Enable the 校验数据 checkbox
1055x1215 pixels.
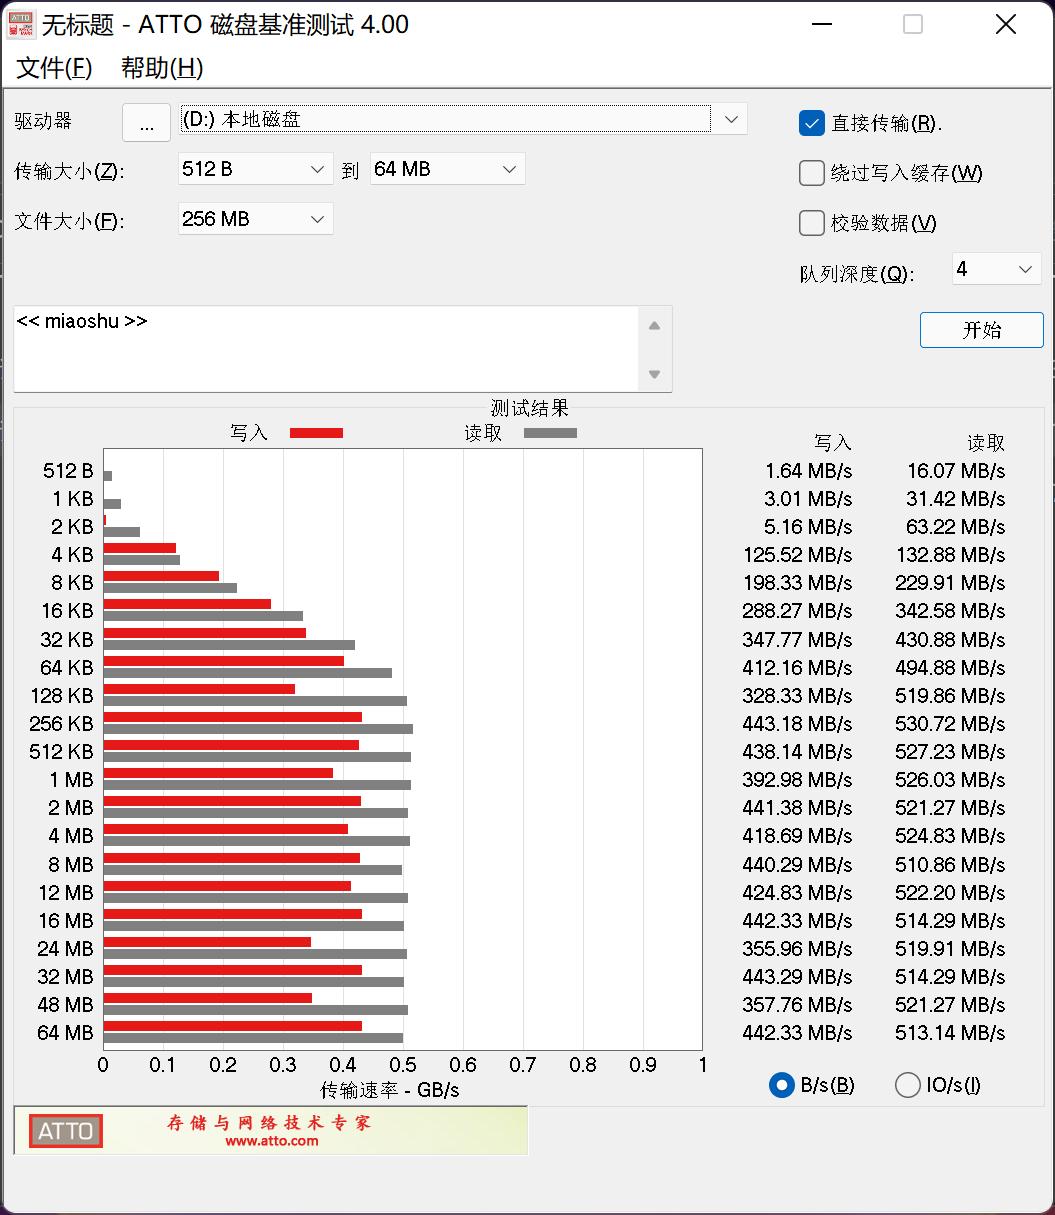[x=811, y=223]
